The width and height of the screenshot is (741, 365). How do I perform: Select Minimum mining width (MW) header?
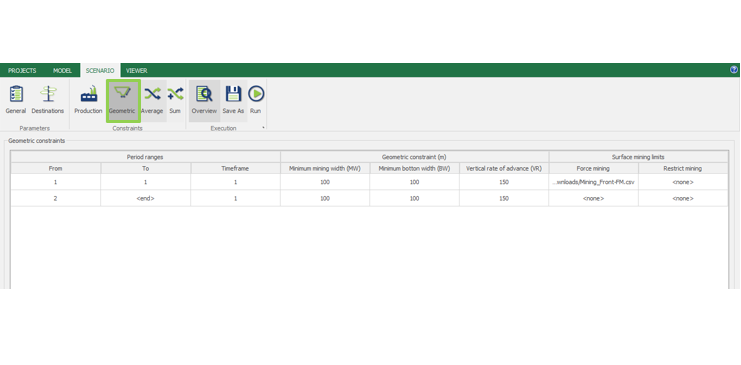coord(325,168)
